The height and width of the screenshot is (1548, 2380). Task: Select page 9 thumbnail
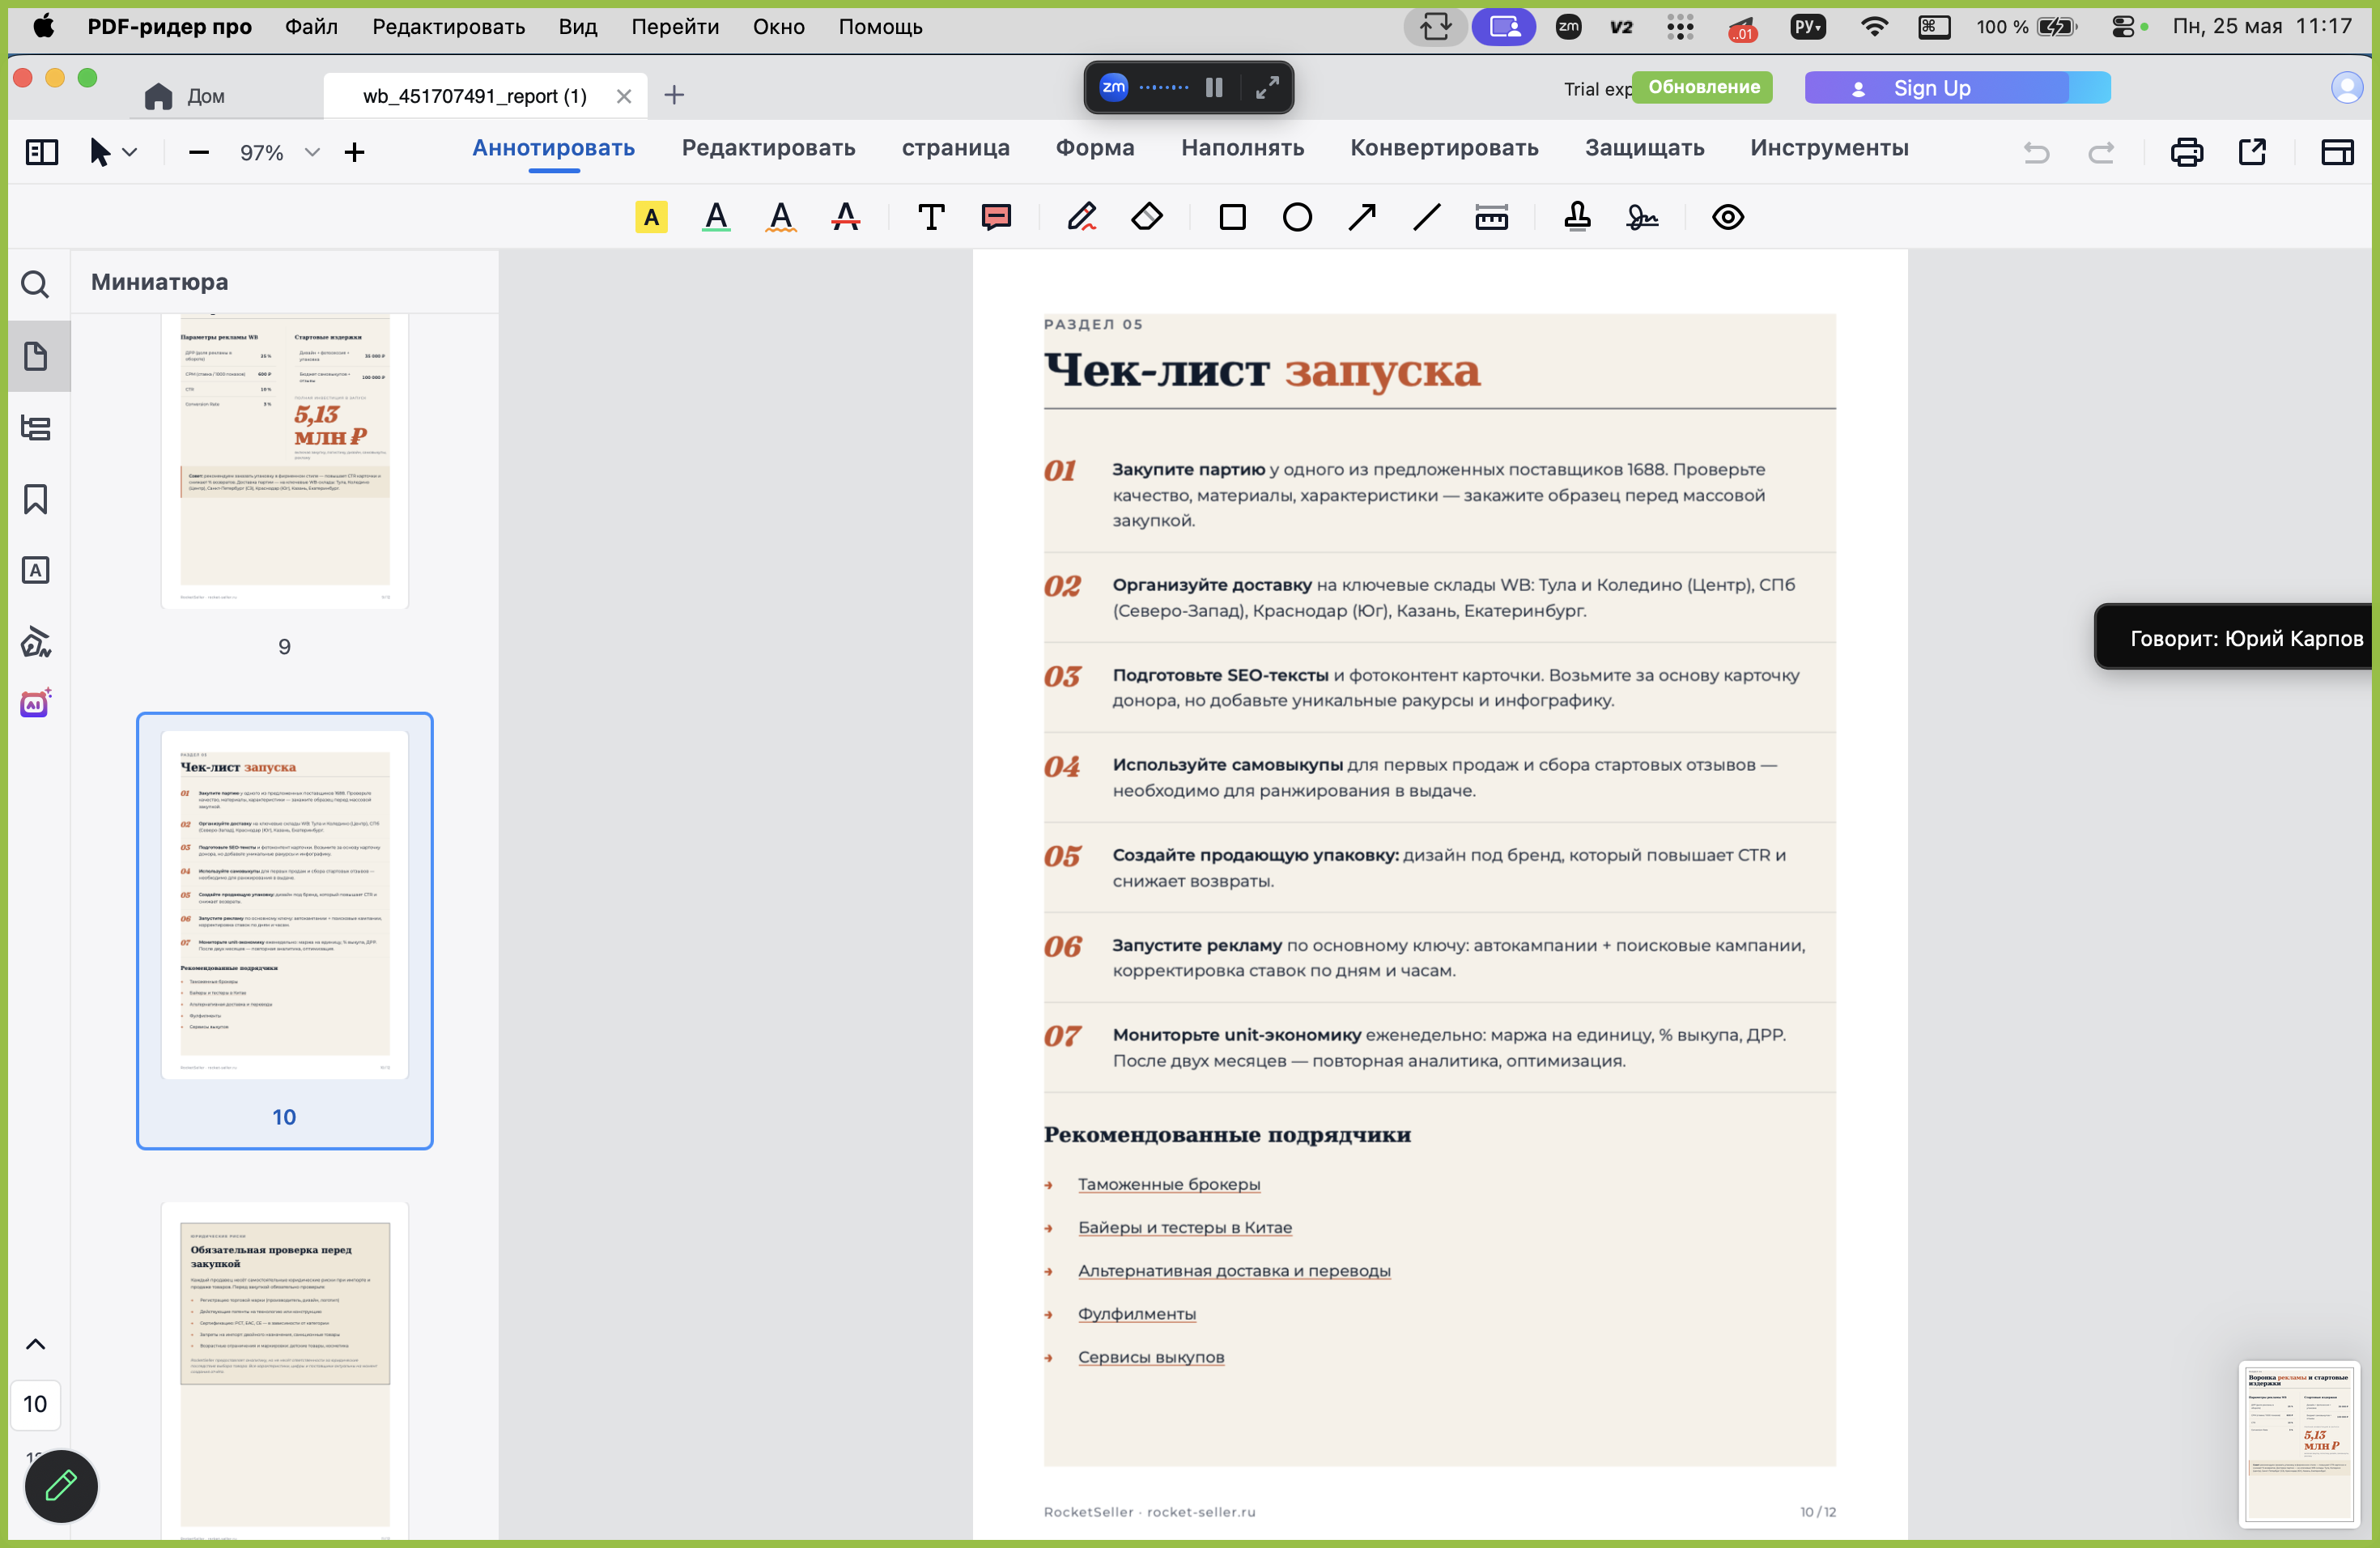click(x=285, y=460)
